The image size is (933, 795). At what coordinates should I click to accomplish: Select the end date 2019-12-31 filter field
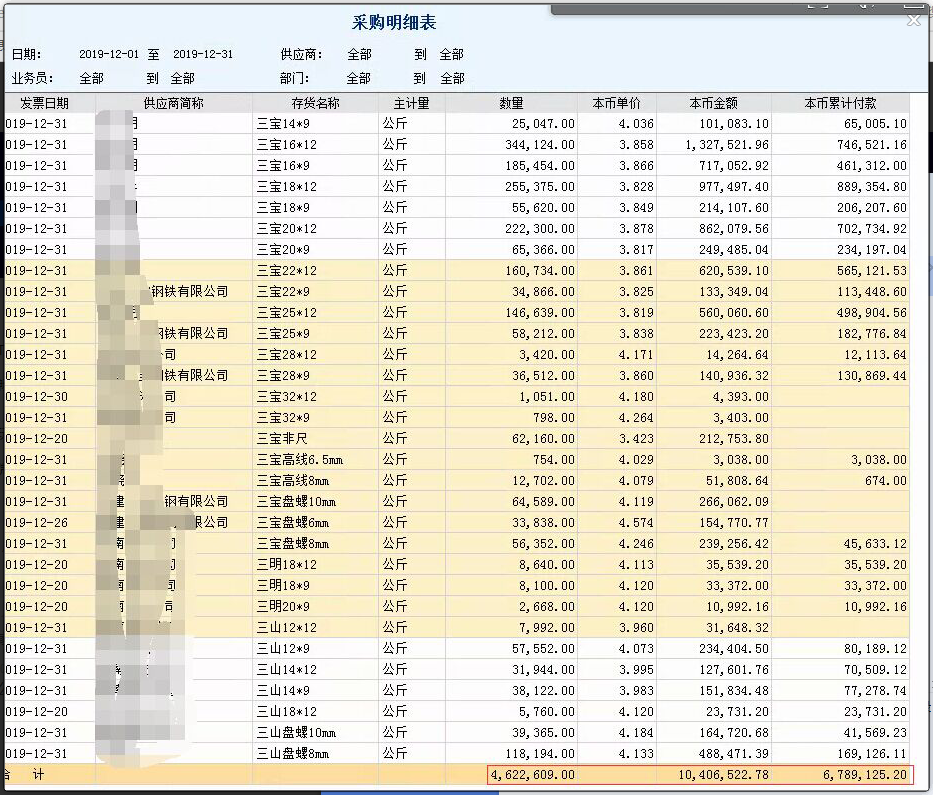(203, 54)
